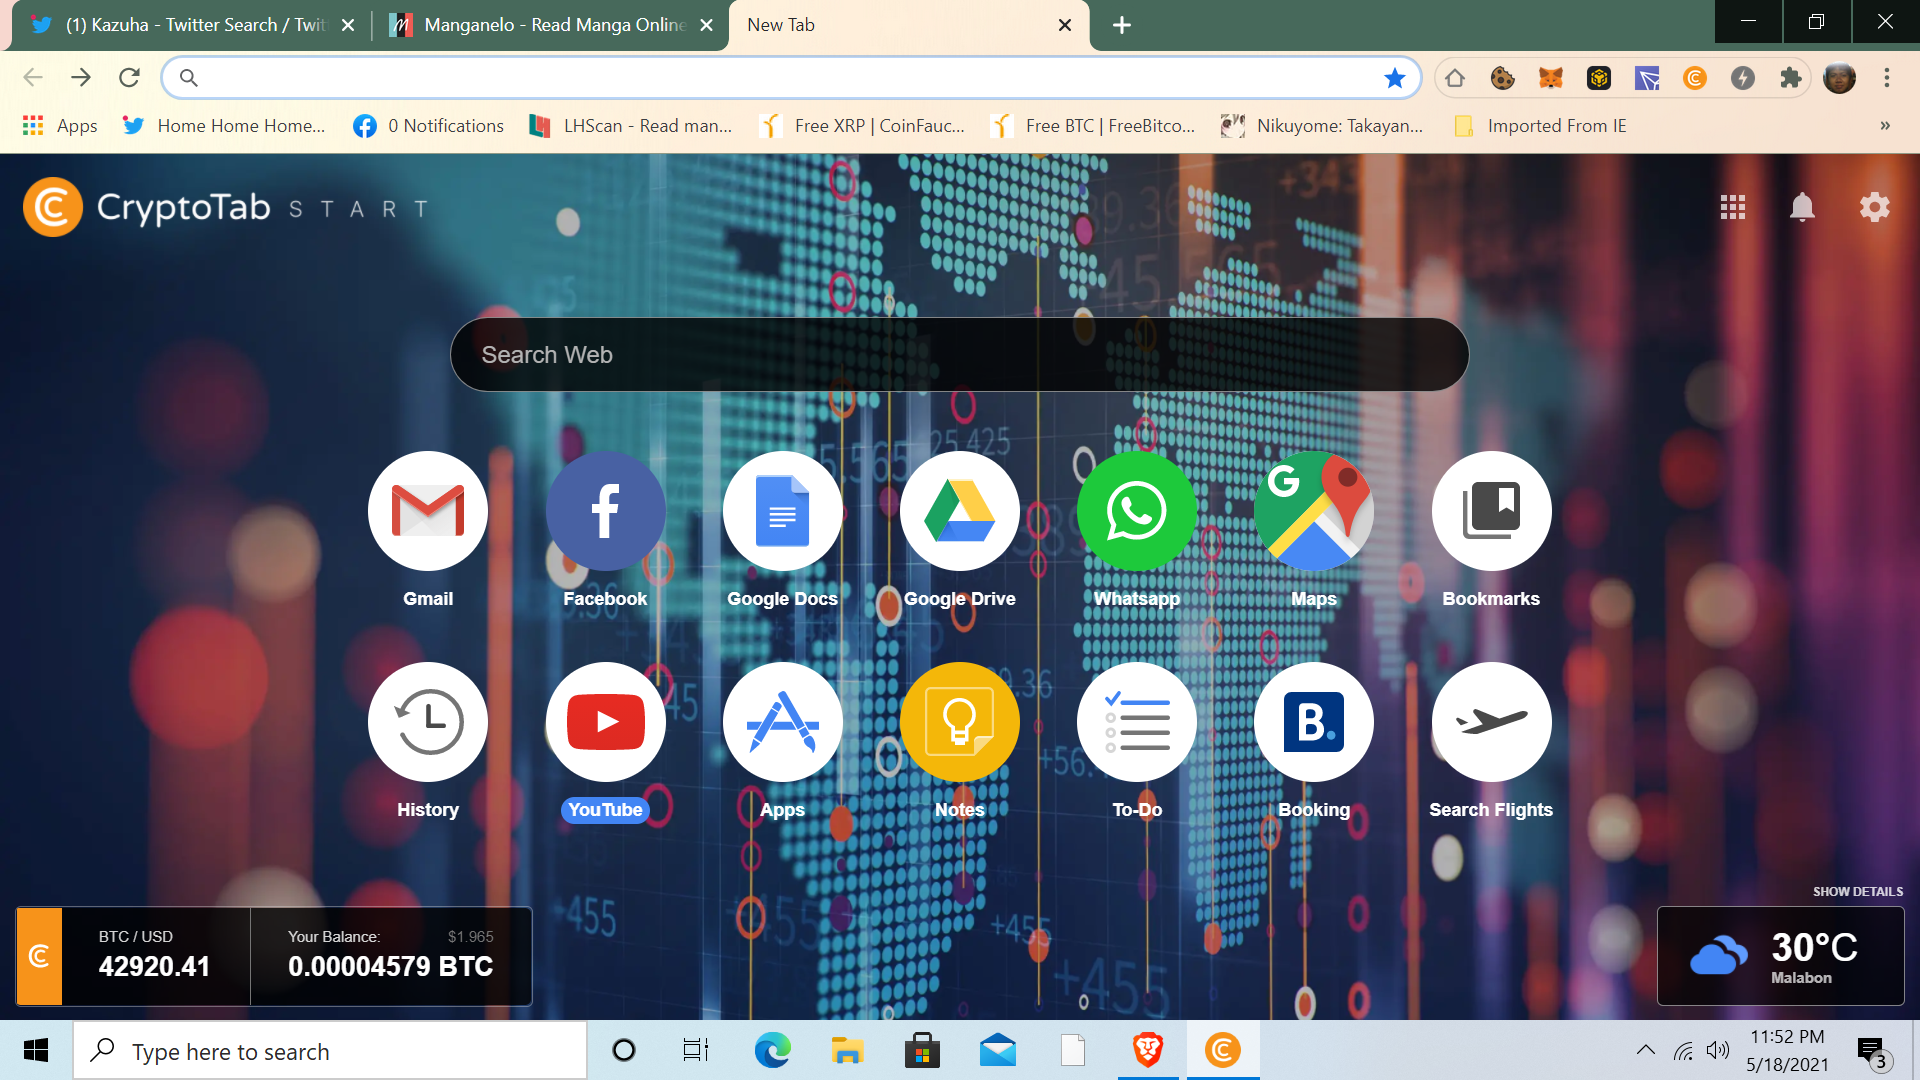Close the Twitter Search tab
This screenshot has height=1080, width=1920.
tap(348, 25)
